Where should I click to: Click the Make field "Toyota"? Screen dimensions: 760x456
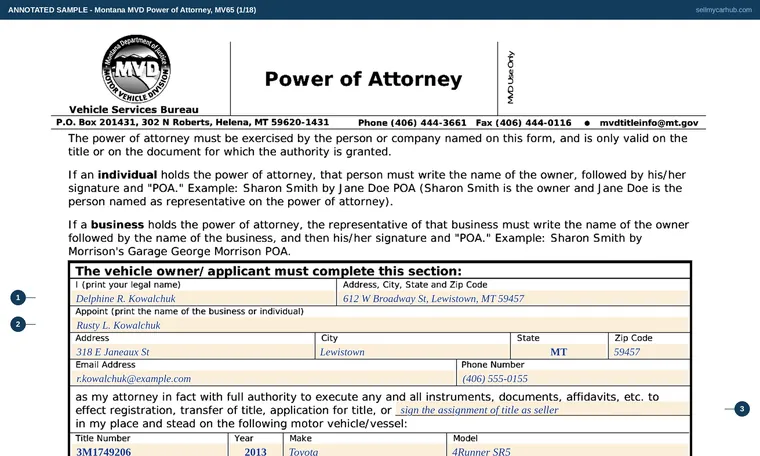click(x=364, y=451)
